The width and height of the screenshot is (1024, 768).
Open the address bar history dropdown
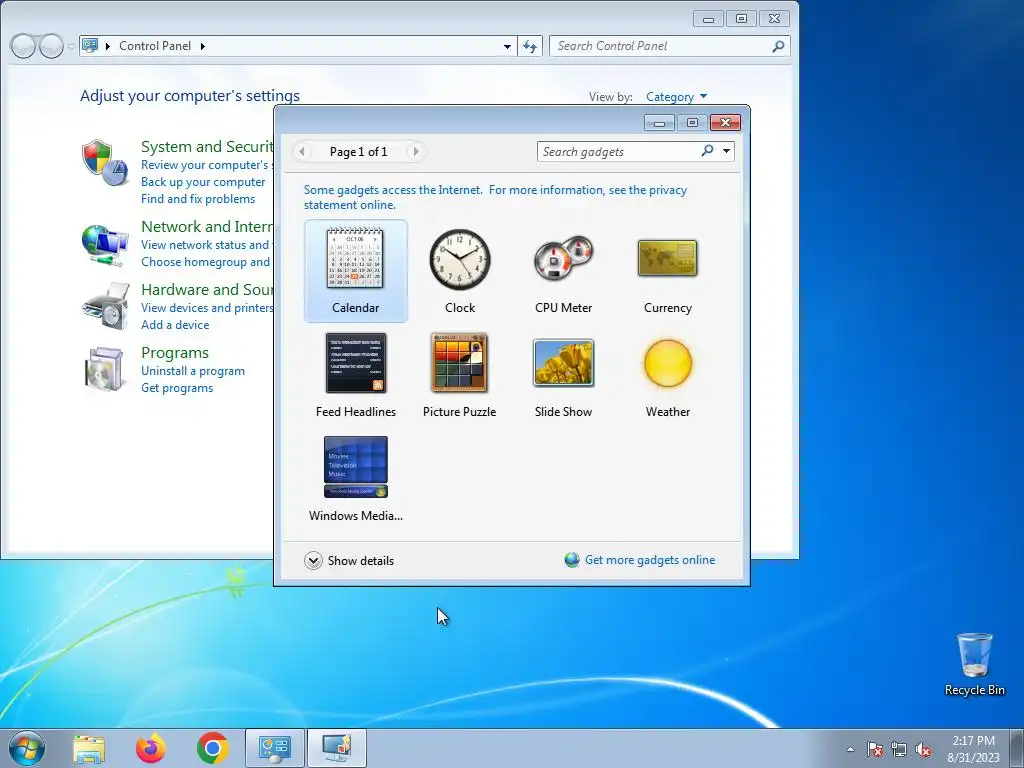tap(507, 46)
